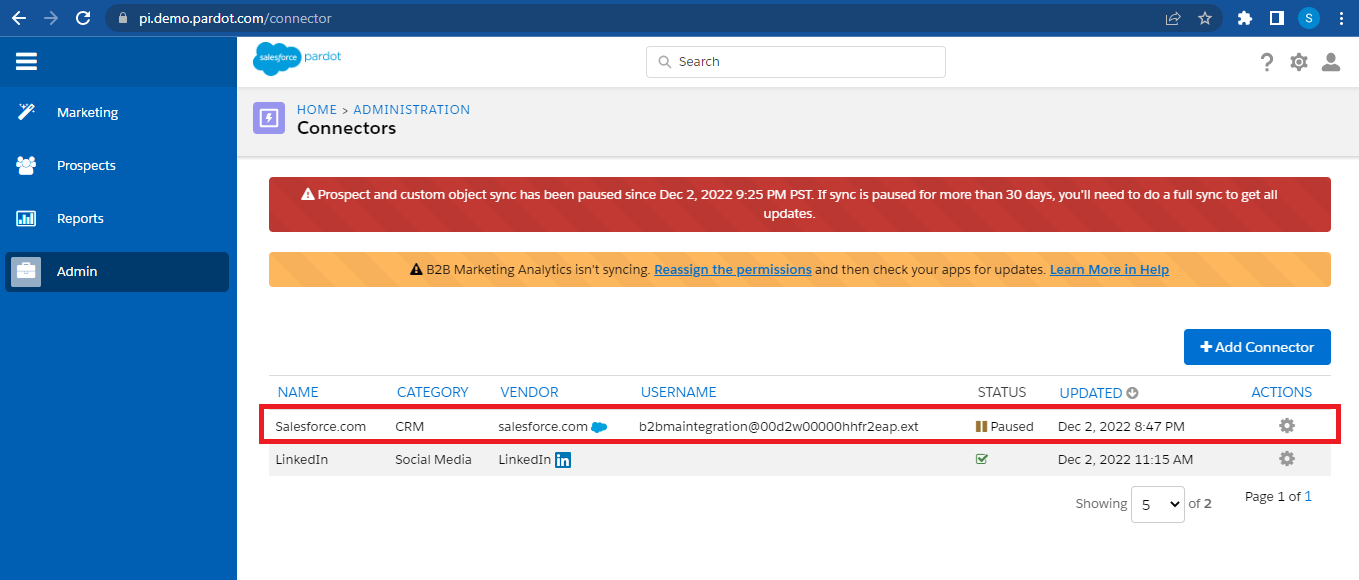
Task: Click the Dec 2, 2022 8:47 PM date
Action: click(1121, 426)
